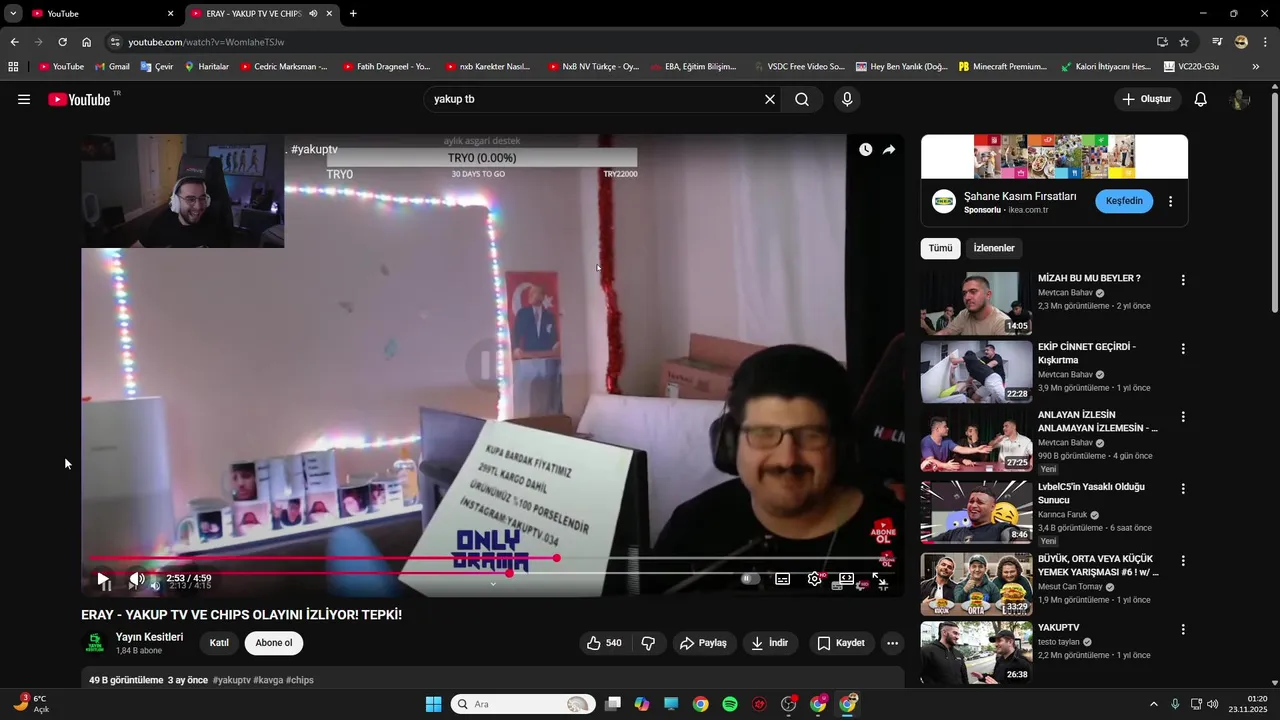This screenshot has height=720, width=1280.
Task: Dislike the video
Action: [648, 643]
